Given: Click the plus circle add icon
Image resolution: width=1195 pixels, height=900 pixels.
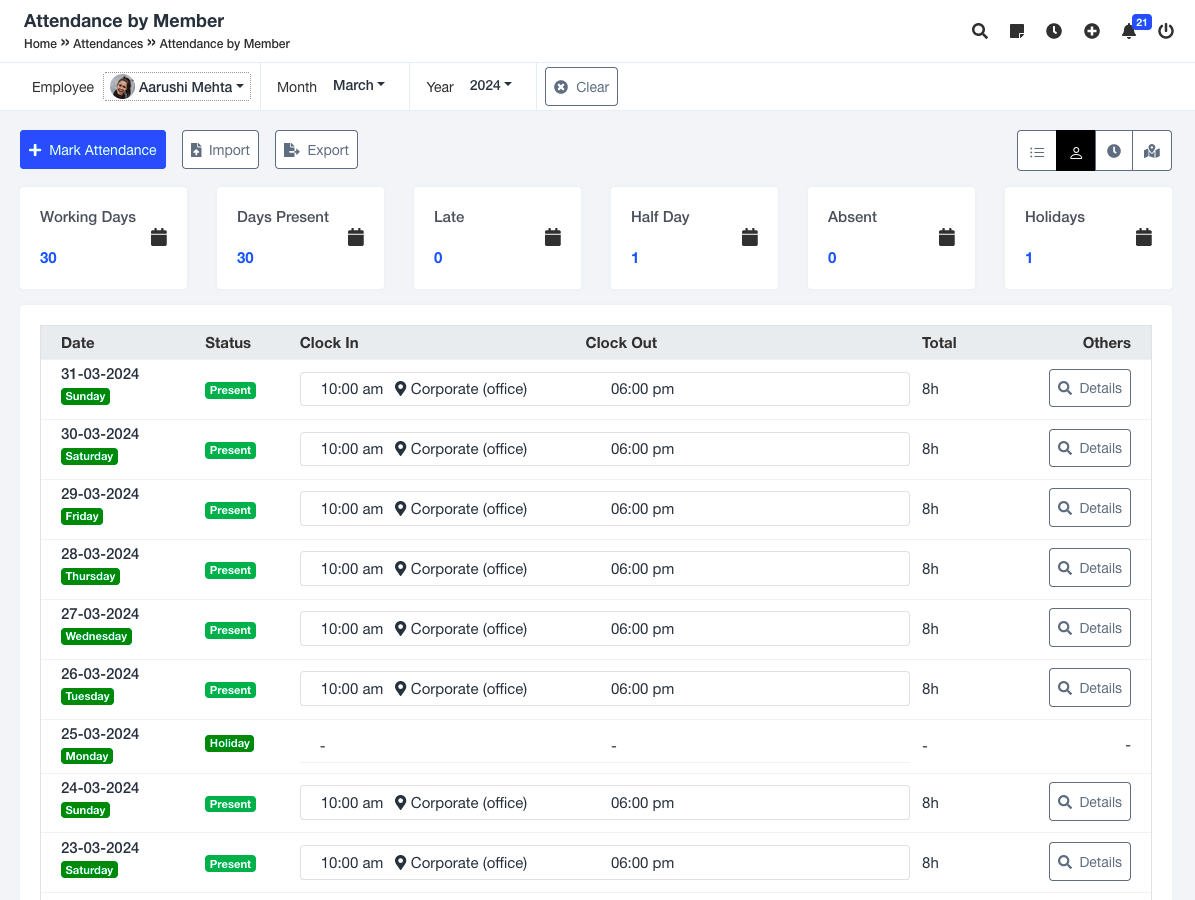Looking at the screenshot, I should 1092,31.
